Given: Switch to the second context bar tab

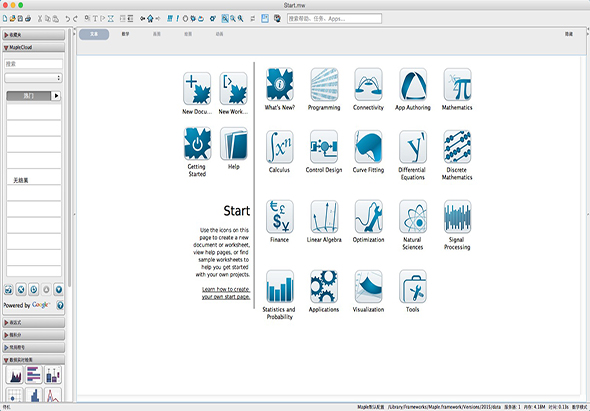Looking at the screenshot, I should click(x=125, y=34).
